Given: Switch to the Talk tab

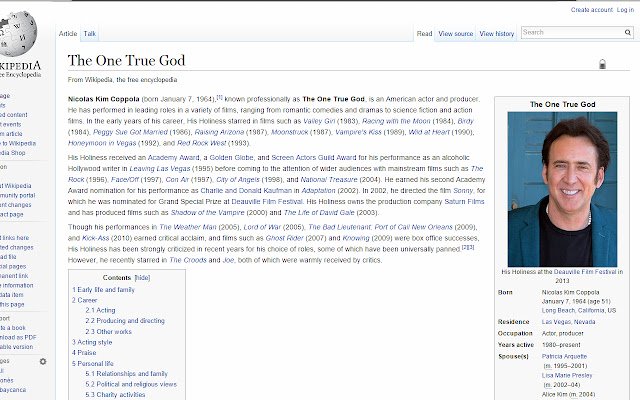Looking at the screenshot, I should point(90,34).
